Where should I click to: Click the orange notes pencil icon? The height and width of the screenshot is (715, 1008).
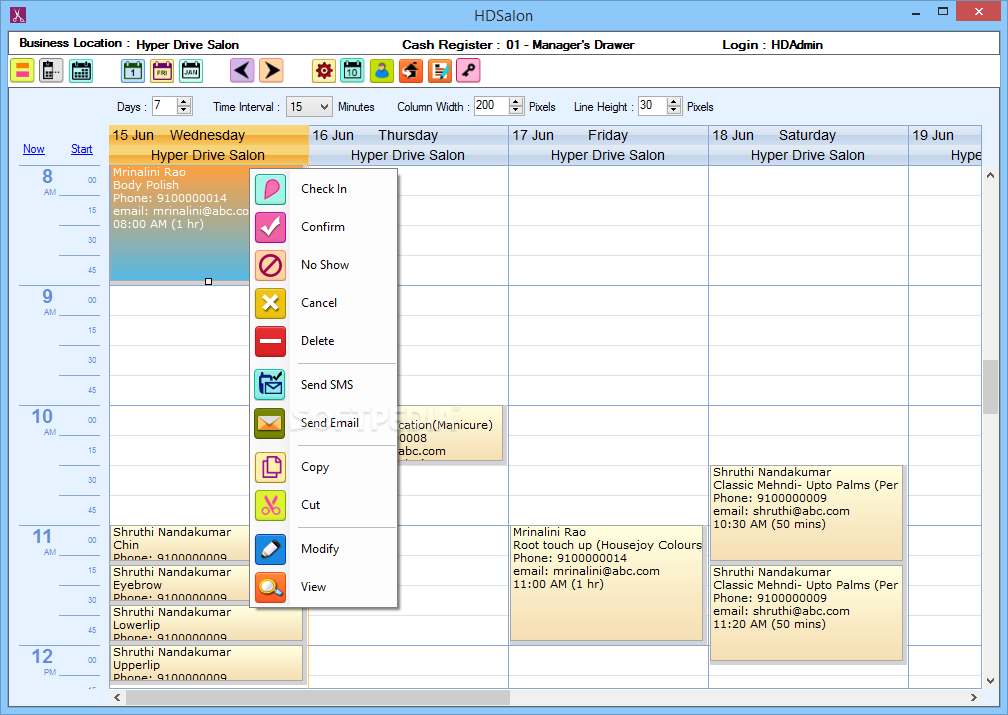click(x=440, y=71)
